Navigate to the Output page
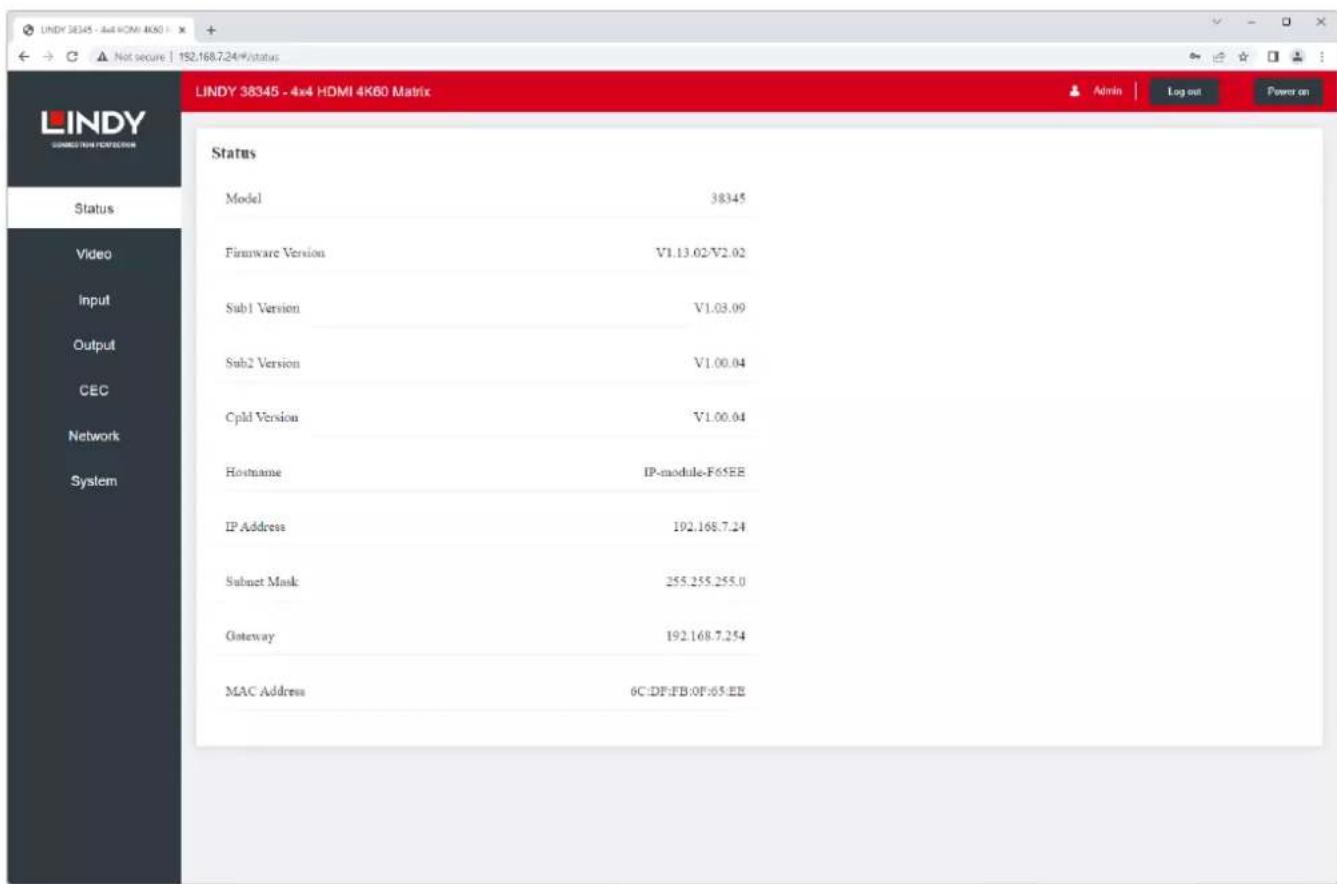The width and height of the screenshot is (1337, 884). tap(94, 345)
